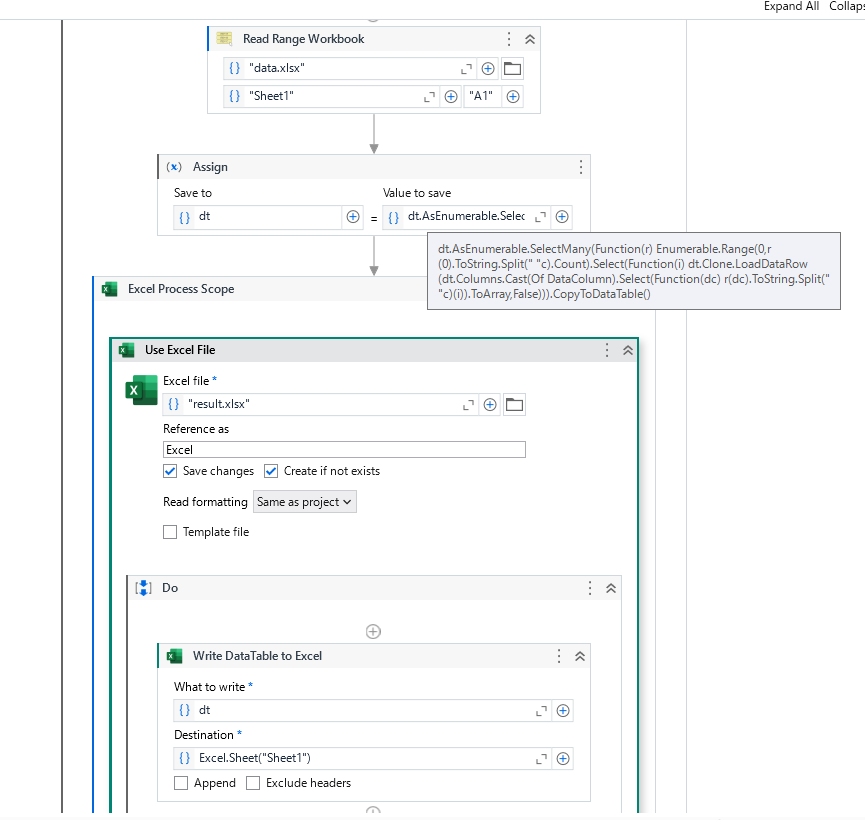Click the plus icon next to Destination field
The width and height of the screenshot is (865, 820).
point(562,758)
